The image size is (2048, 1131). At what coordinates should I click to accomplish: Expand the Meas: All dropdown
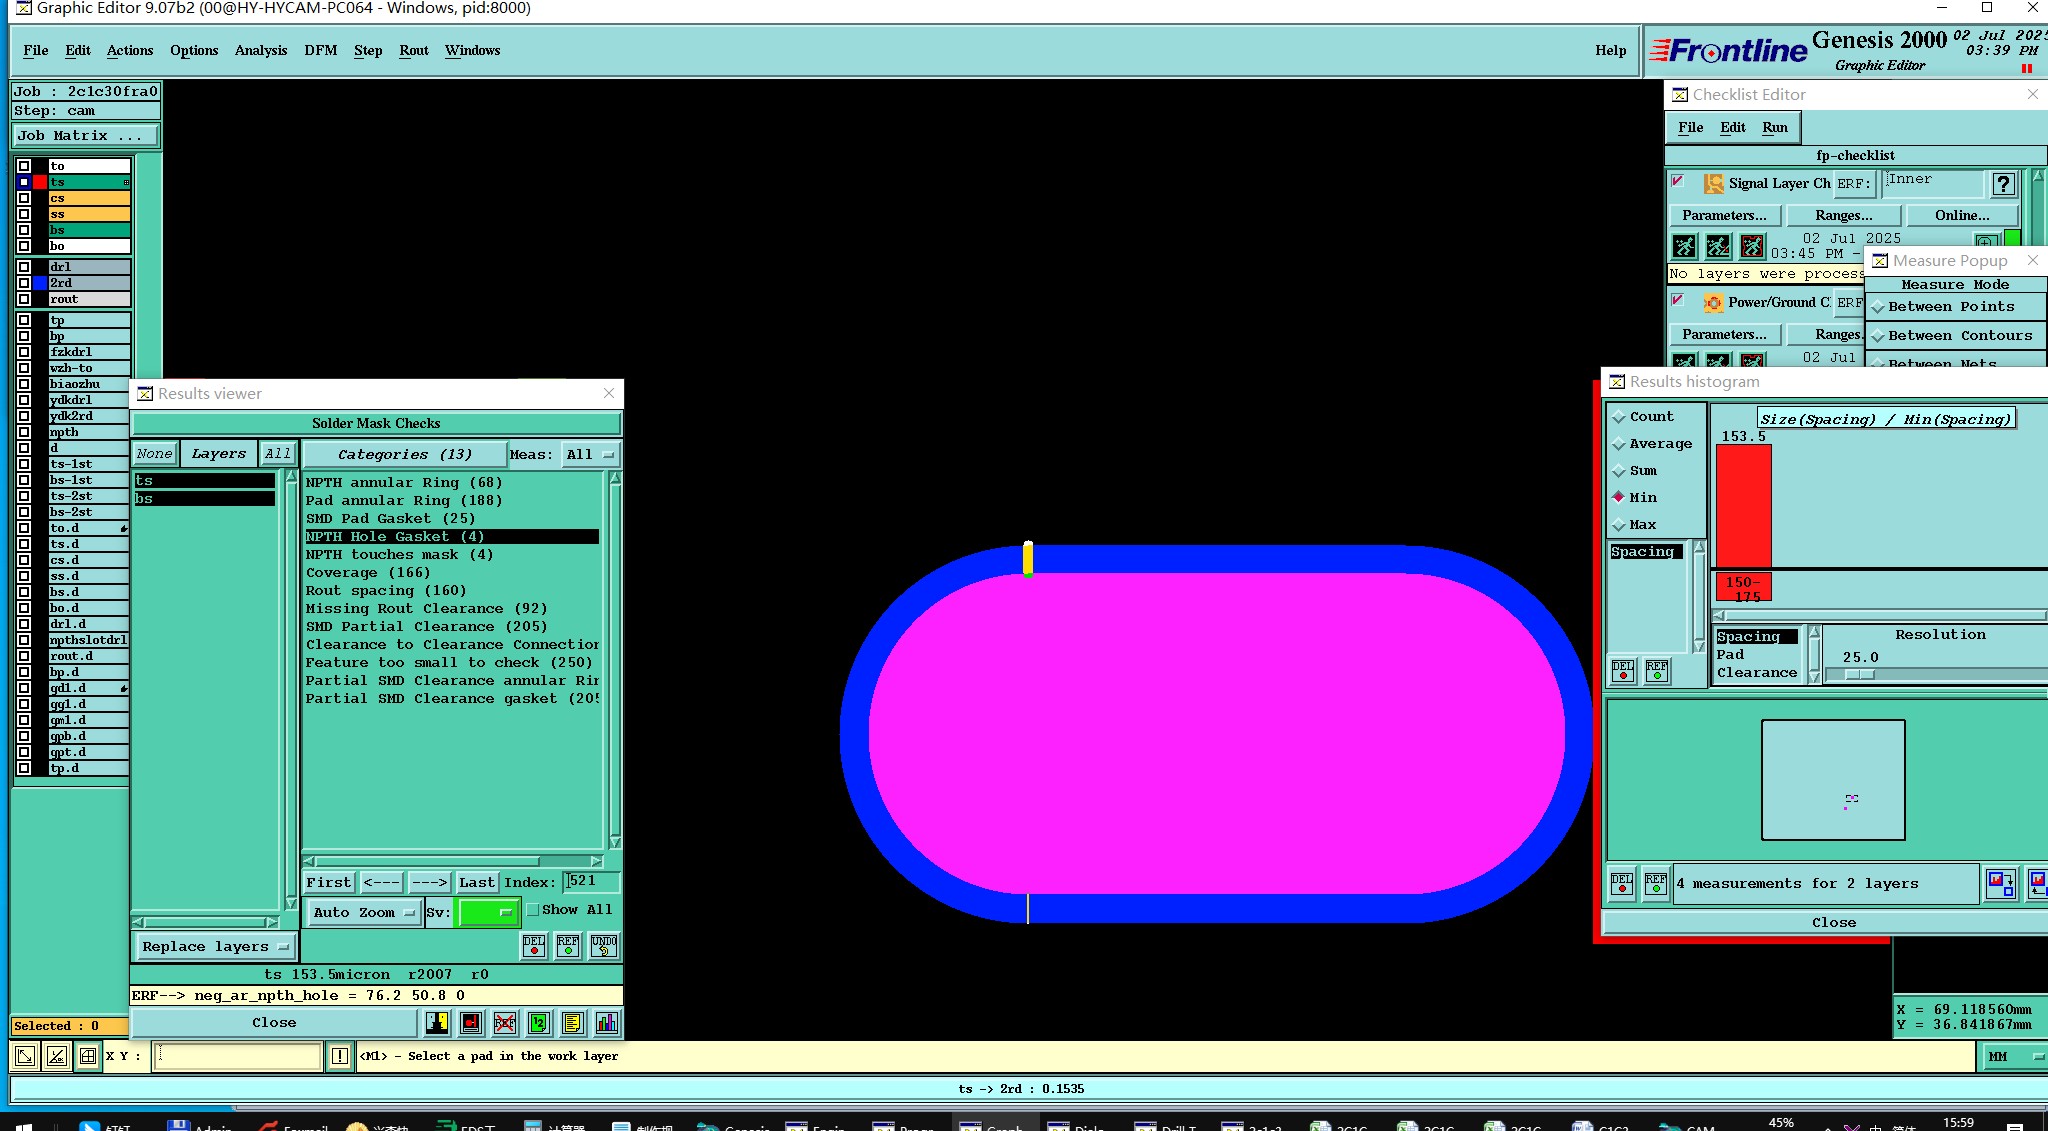pos(590,454)
